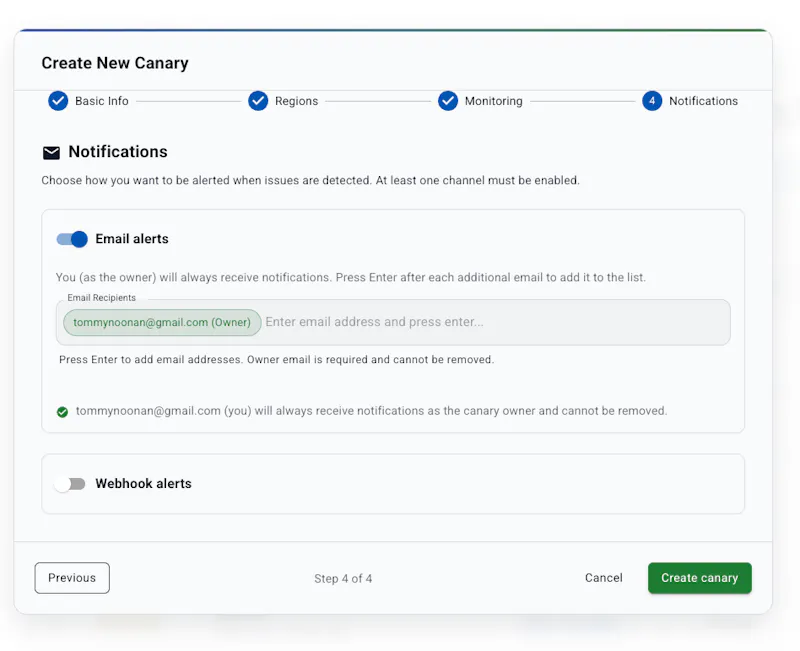Click the step 4 Notifications circle icon
Screen dimensions: 800x651
tap(652, 101)
